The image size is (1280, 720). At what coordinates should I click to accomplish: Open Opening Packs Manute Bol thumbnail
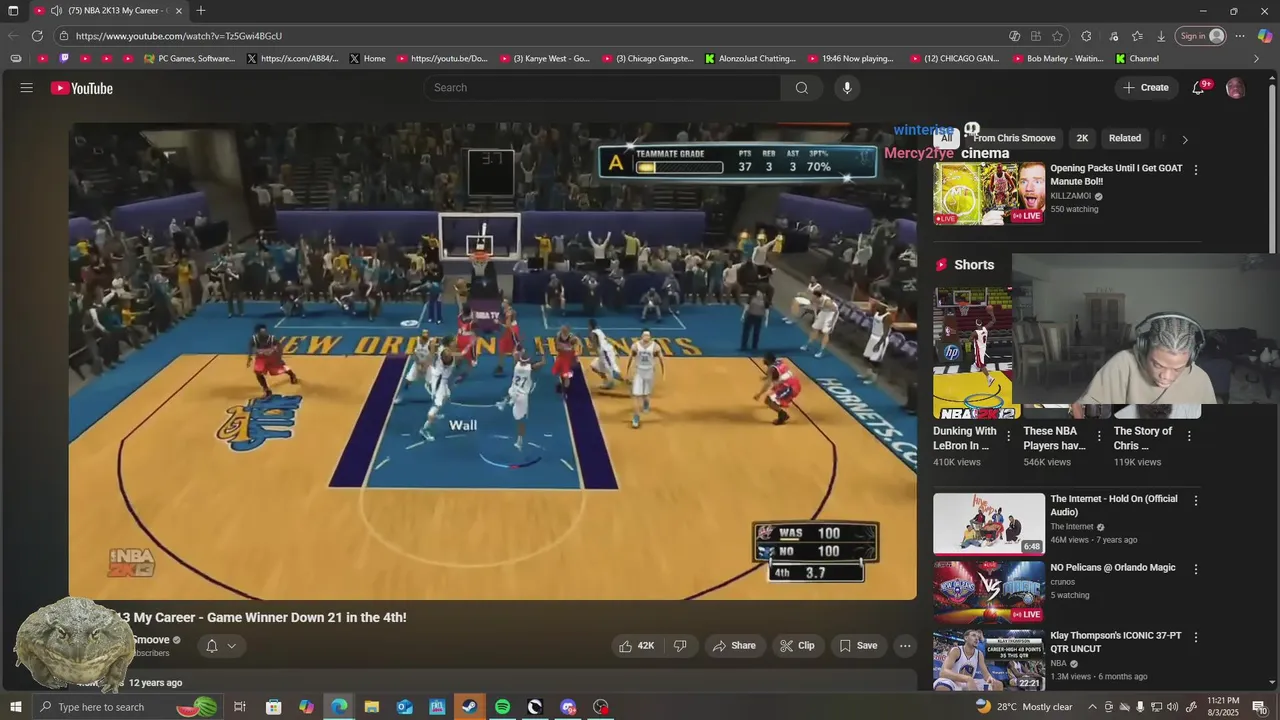point(989,193)
